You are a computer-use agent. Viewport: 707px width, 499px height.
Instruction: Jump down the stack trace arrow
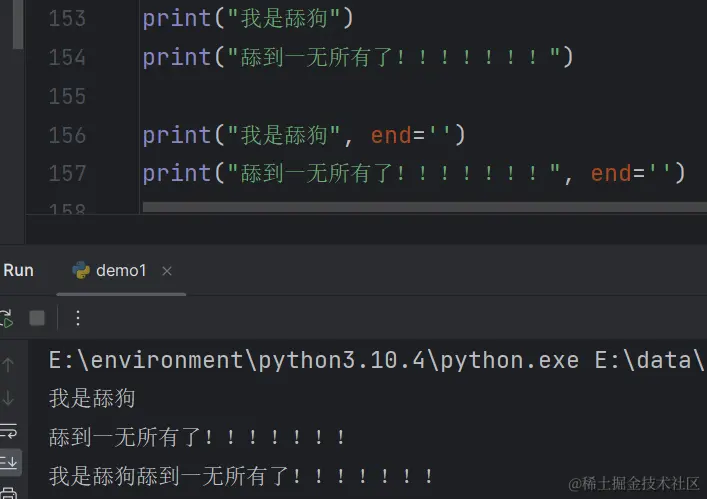click(x=8, y=398)
